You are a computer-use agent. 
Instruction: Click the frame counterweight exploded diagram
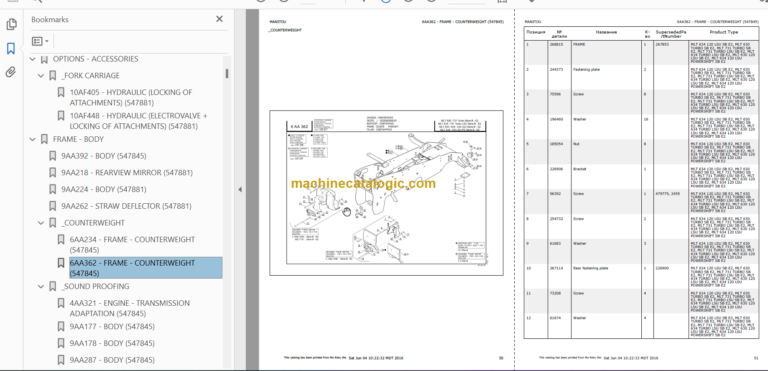point(386,193)
